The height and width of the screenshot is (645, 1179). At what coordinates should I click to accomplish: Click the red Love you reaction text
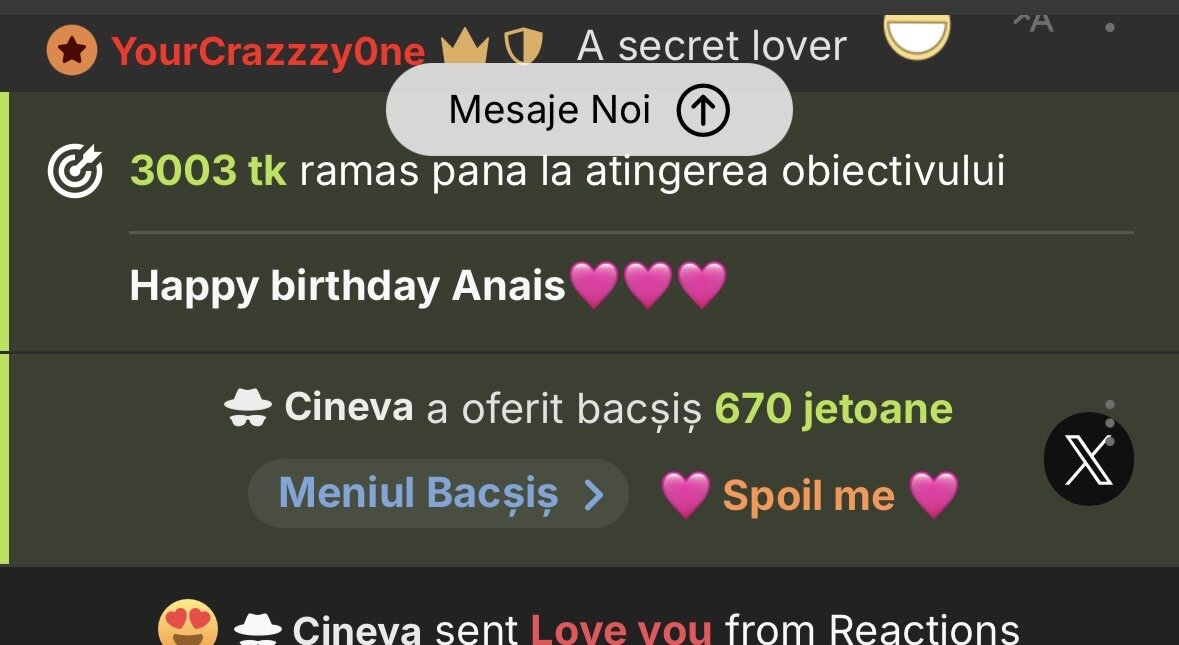pos(621,630)
